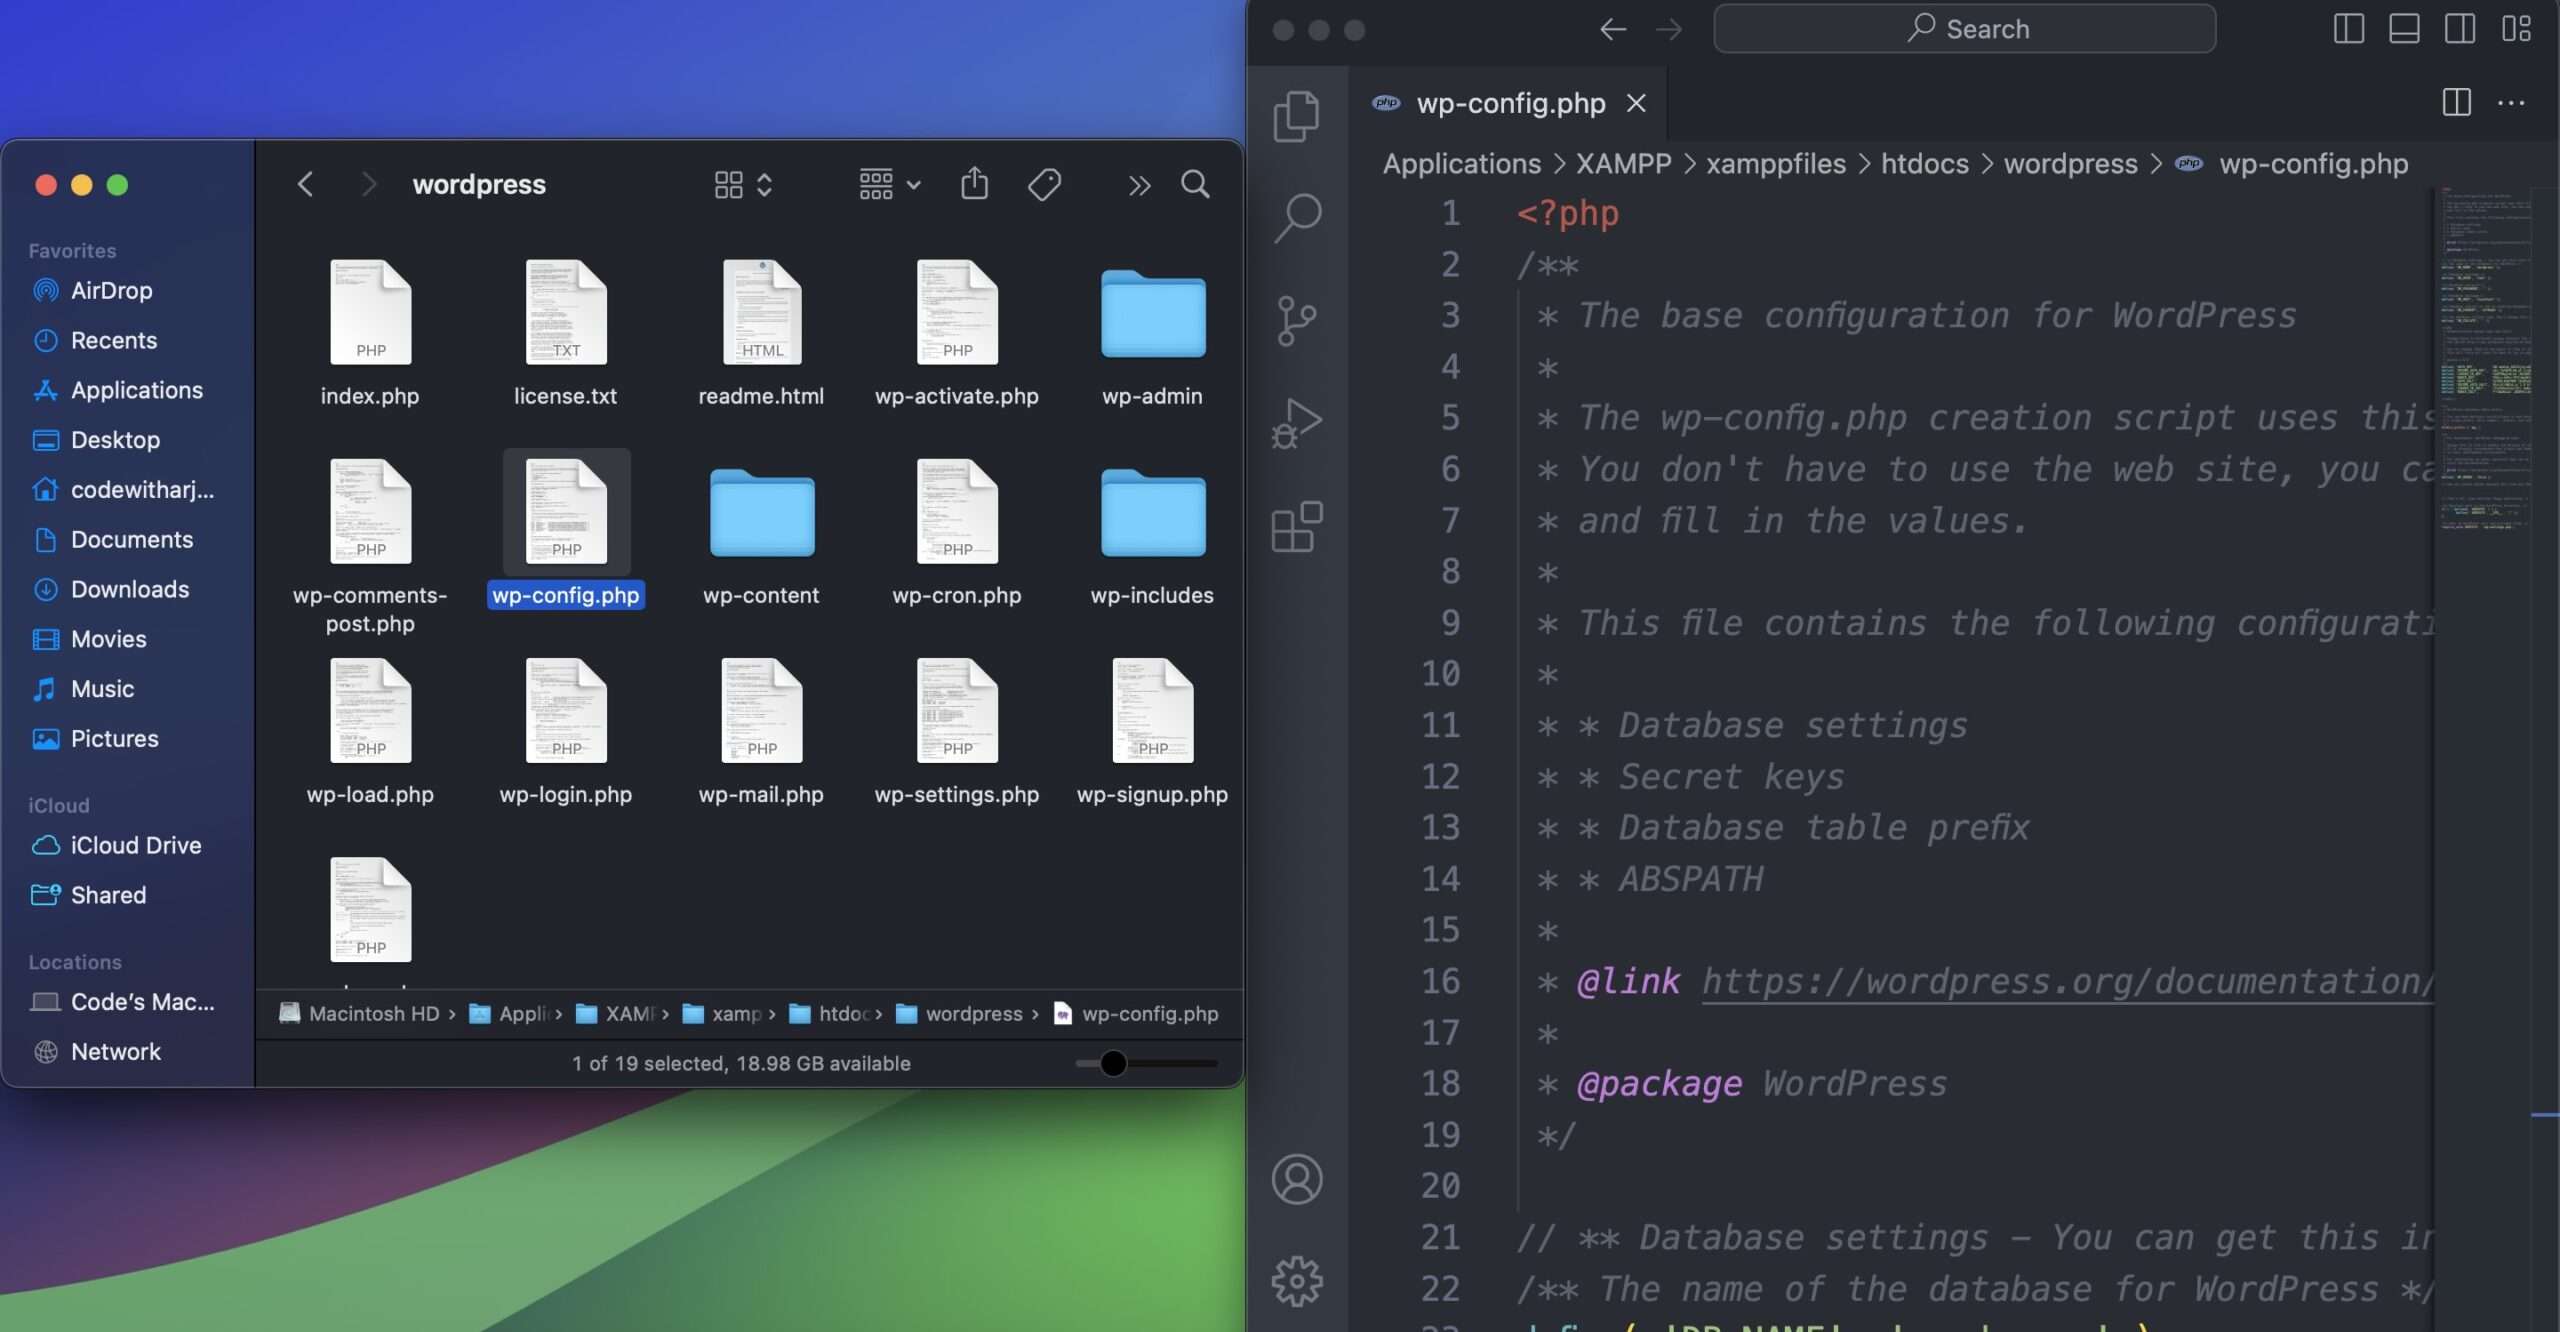This screenshot has height=1332, width=2560.
Task: Open Finder group-by options dropdown
Action: pyautogui.click(x=889, y=184)
